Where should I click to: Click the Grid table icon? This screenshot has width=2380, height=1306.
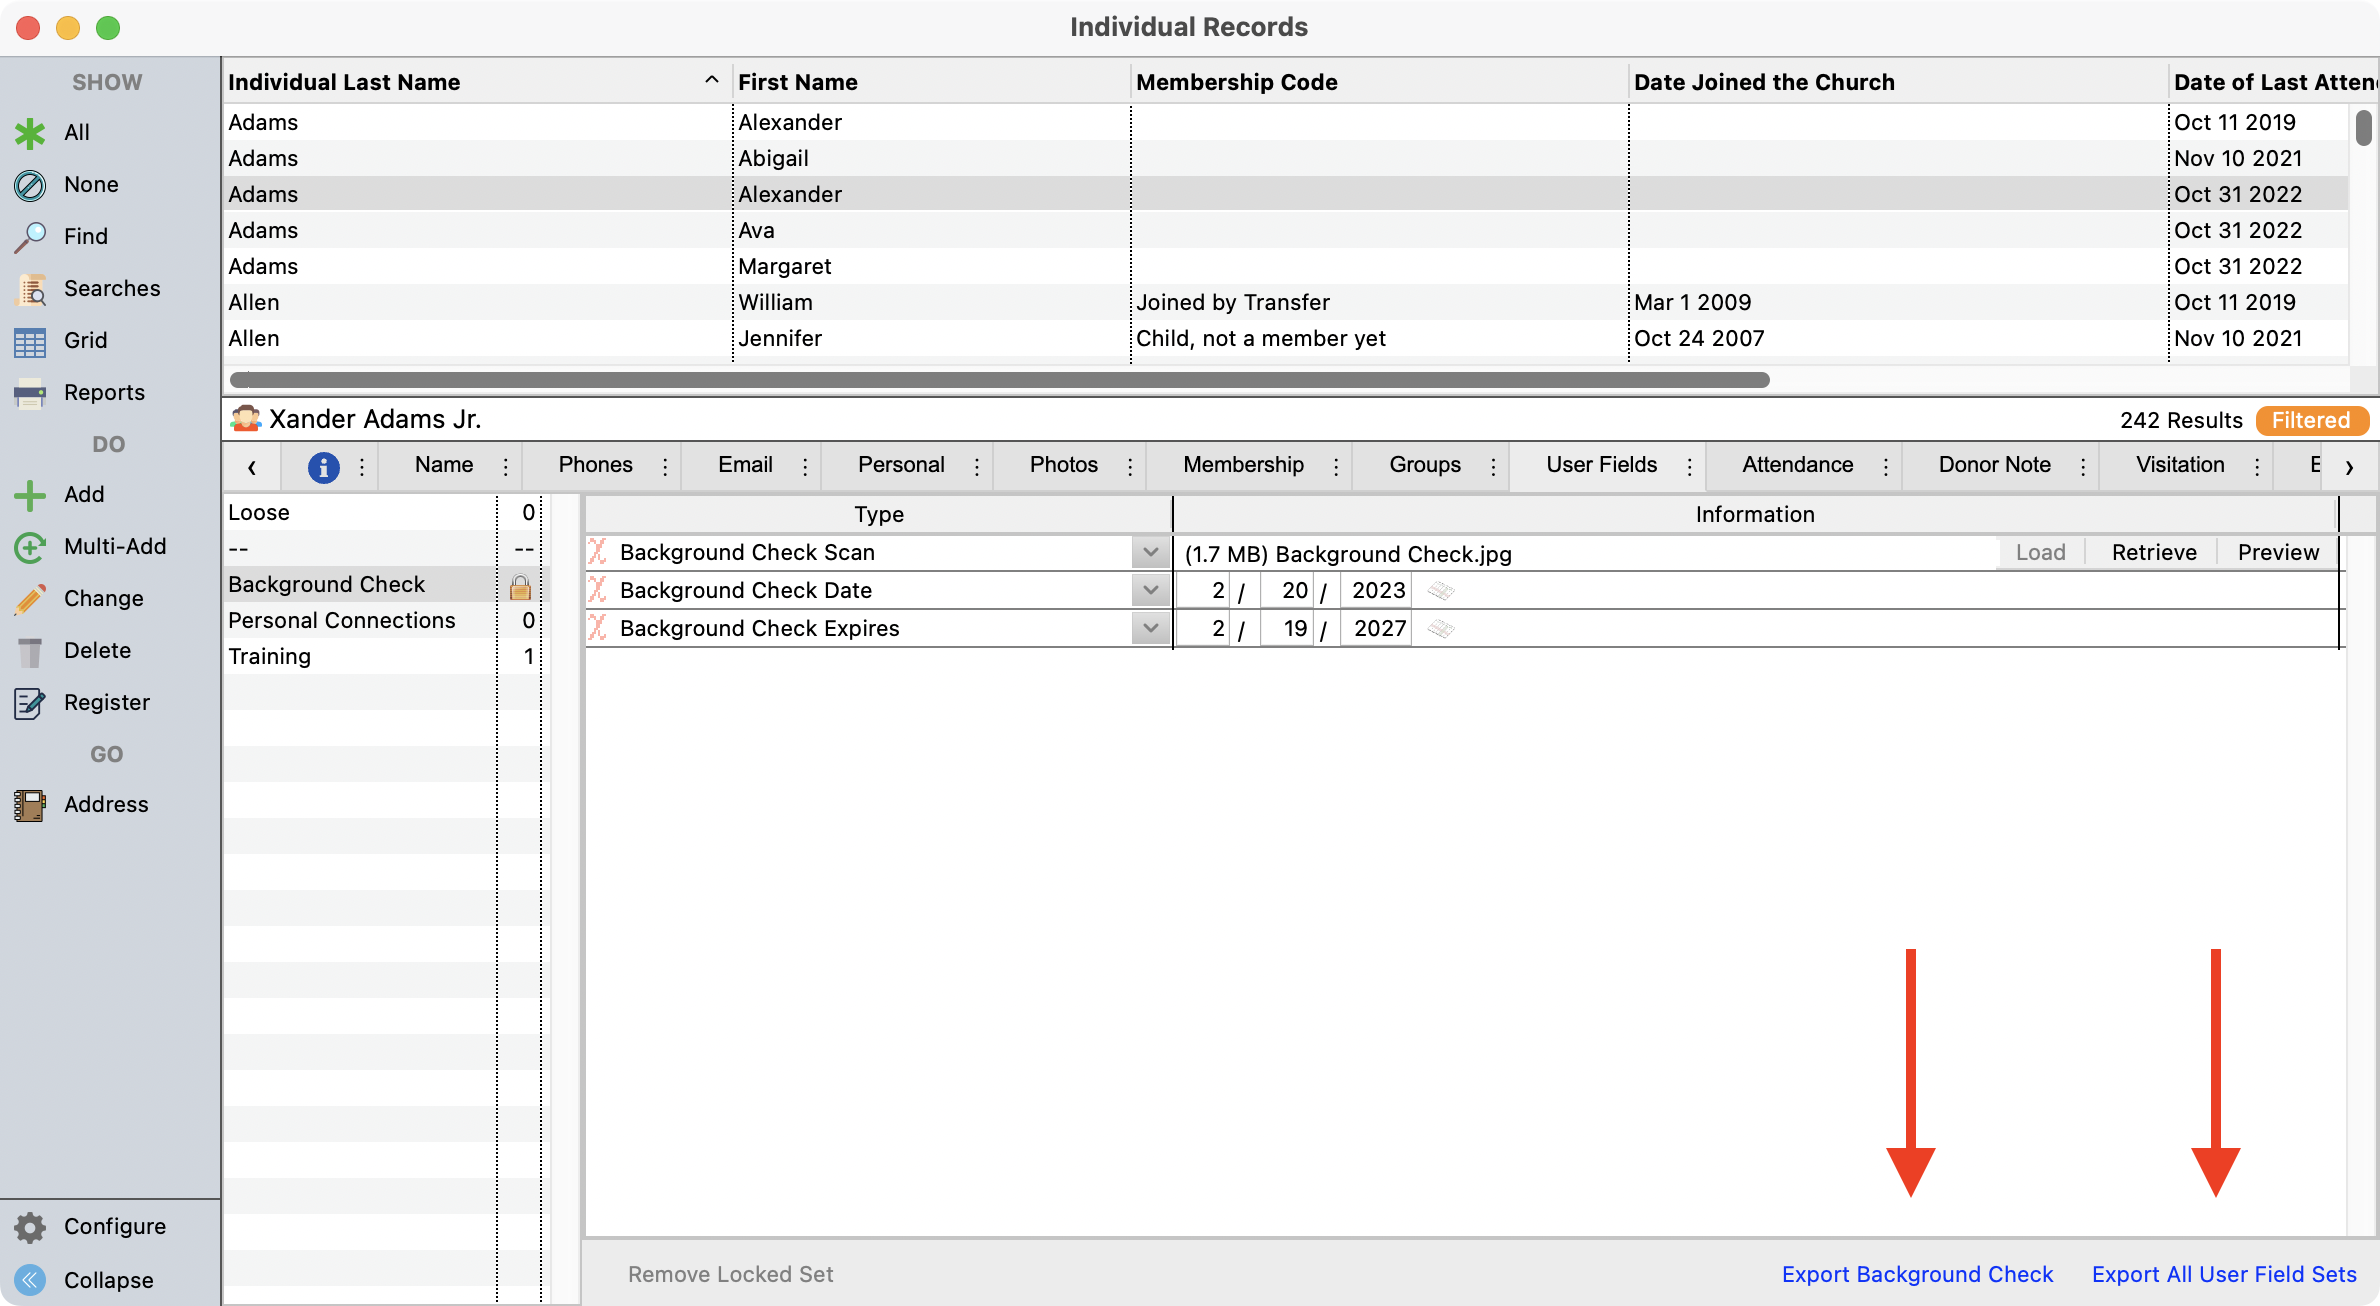click(30, 341)
